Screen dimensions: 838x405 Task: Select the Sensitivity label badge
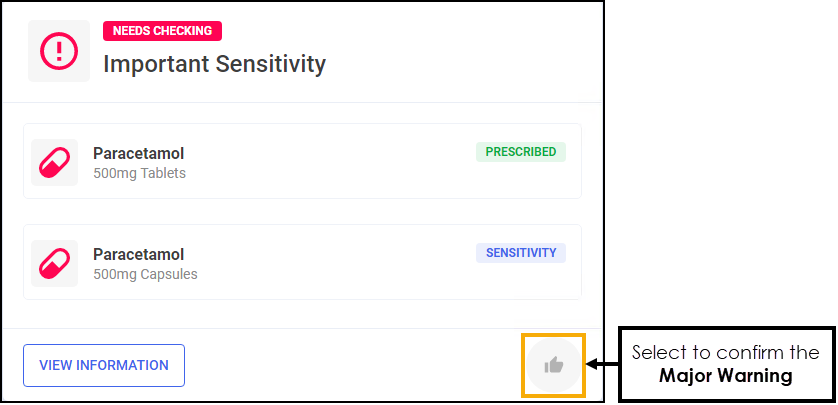pyautogui.click(x=520, y=253)
